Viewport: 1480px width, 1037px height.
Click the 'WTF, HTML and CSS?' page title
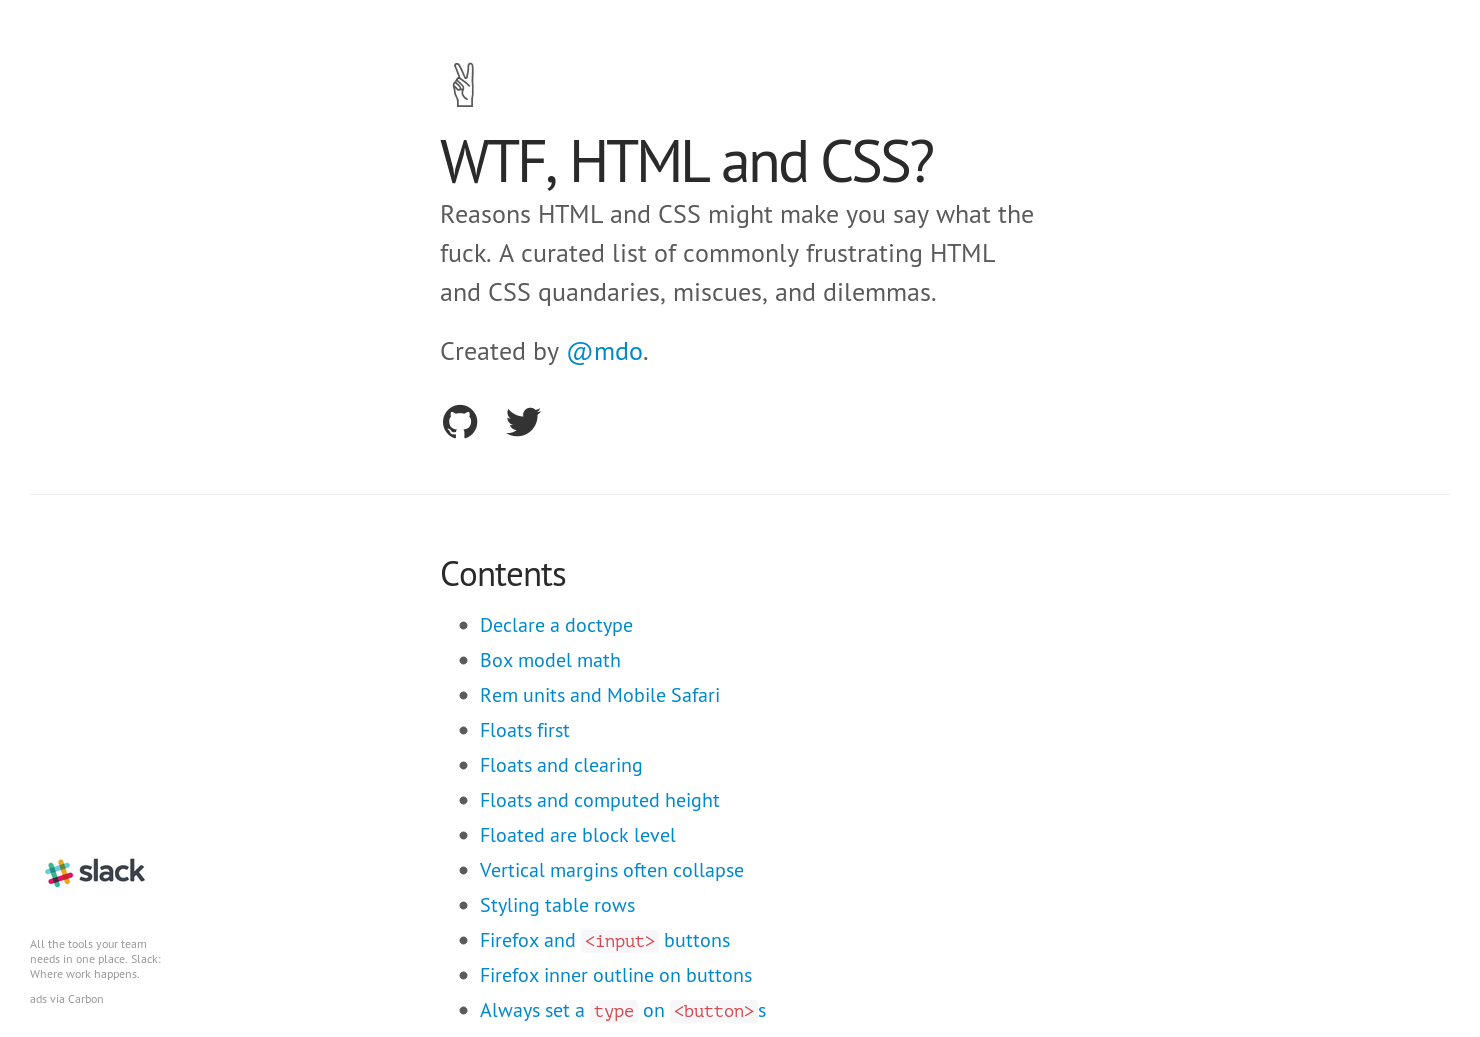coord(686,160)
